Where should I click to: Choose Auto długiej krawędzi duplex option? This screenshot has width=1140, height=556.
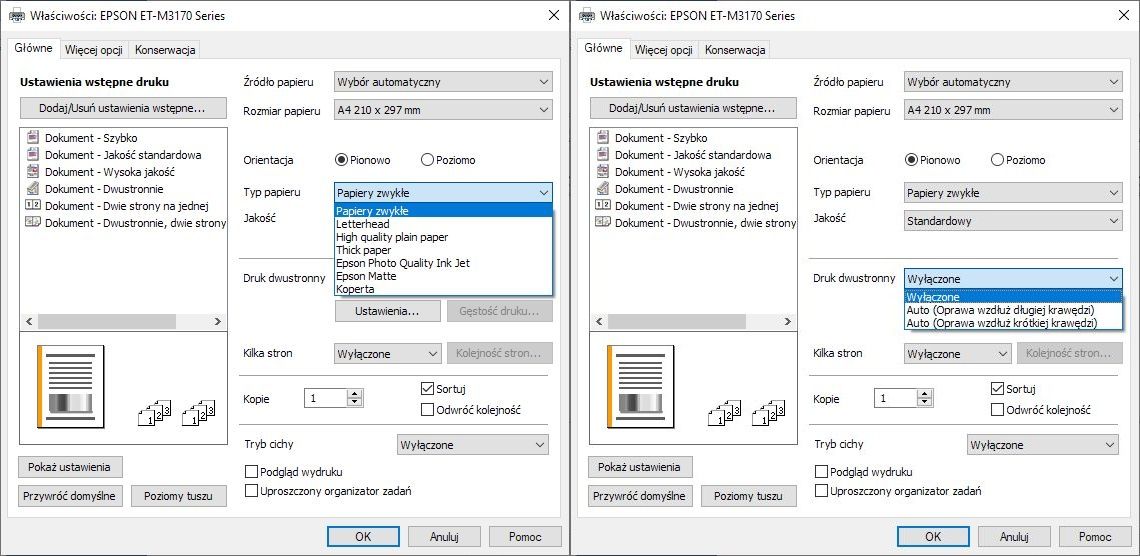[1013, 310]
